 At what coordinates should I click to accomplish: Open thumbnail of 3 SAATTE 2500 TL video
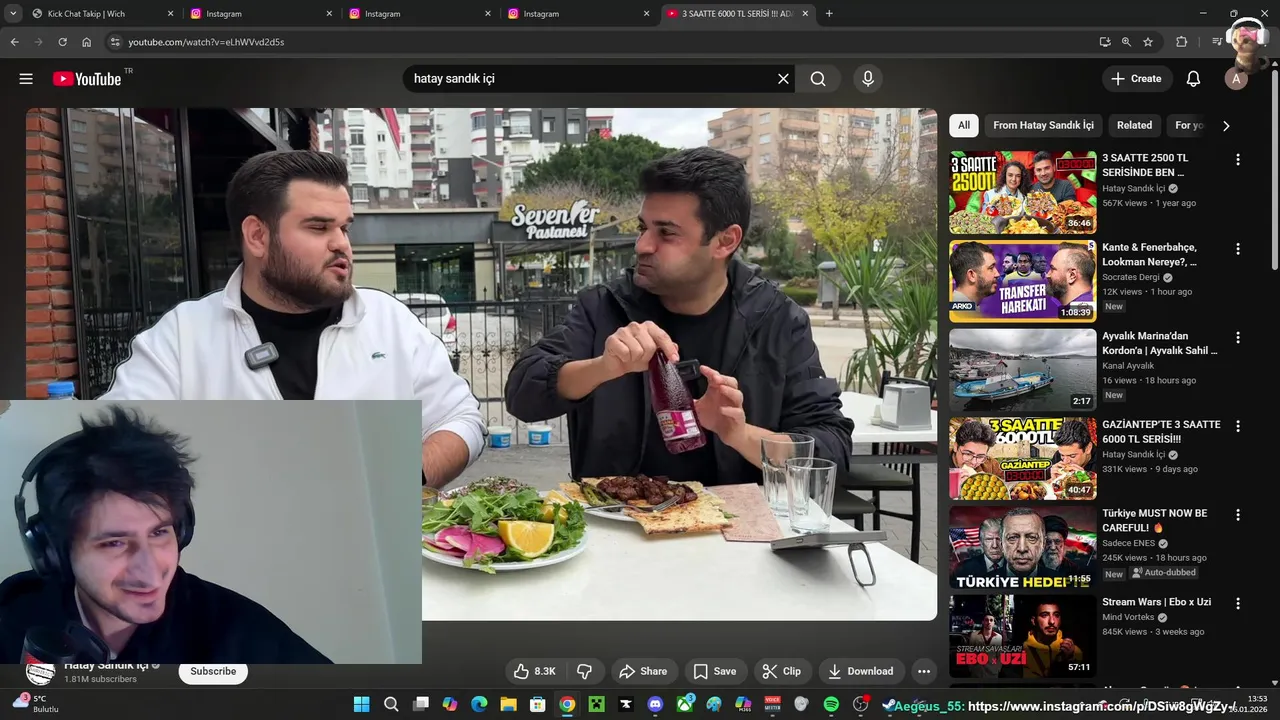click(1022, 192)
